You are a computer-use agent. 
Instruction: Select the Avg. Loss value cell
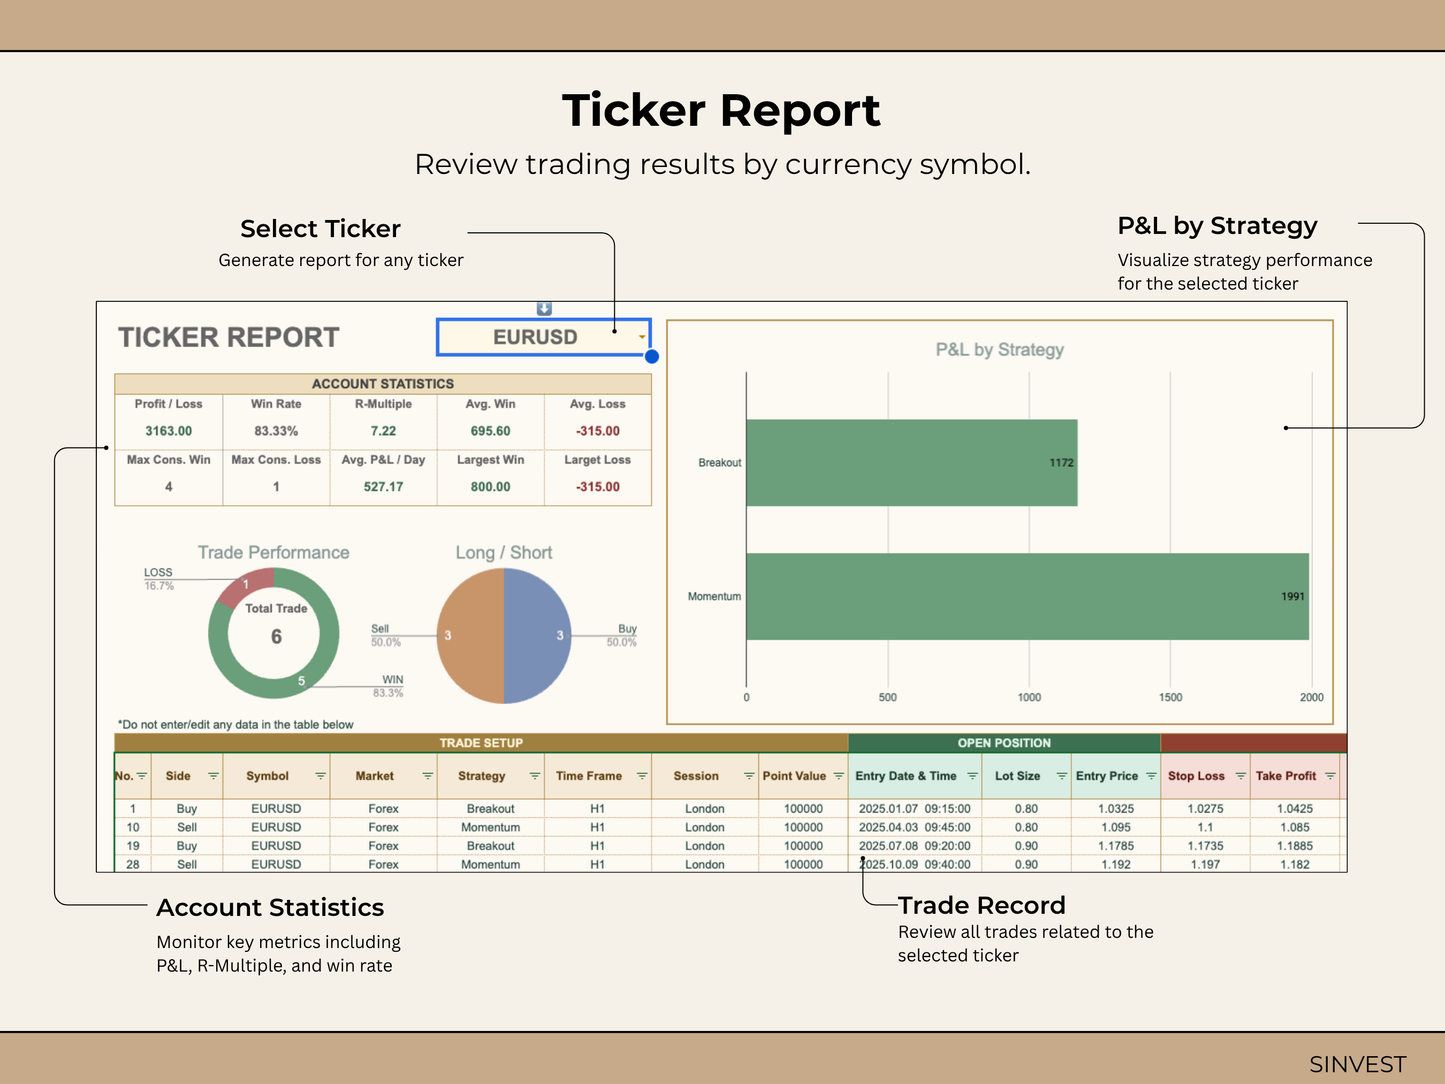[x=598, y=431]
